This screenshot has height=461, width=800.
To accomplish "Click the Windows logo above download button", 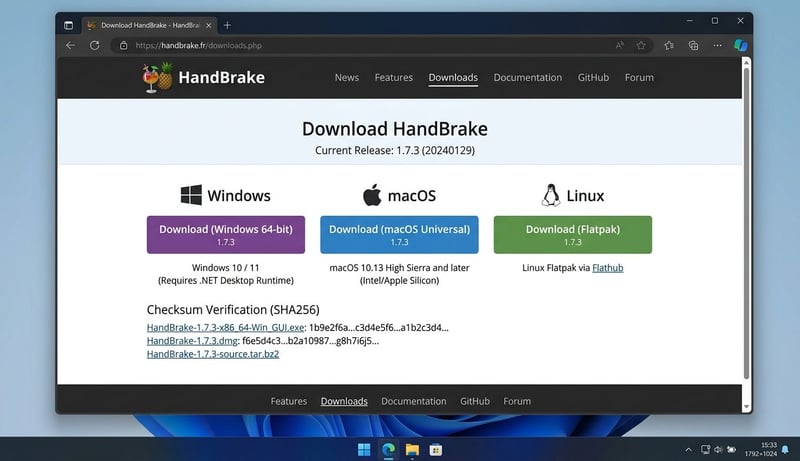I will (x=191, y=195).
